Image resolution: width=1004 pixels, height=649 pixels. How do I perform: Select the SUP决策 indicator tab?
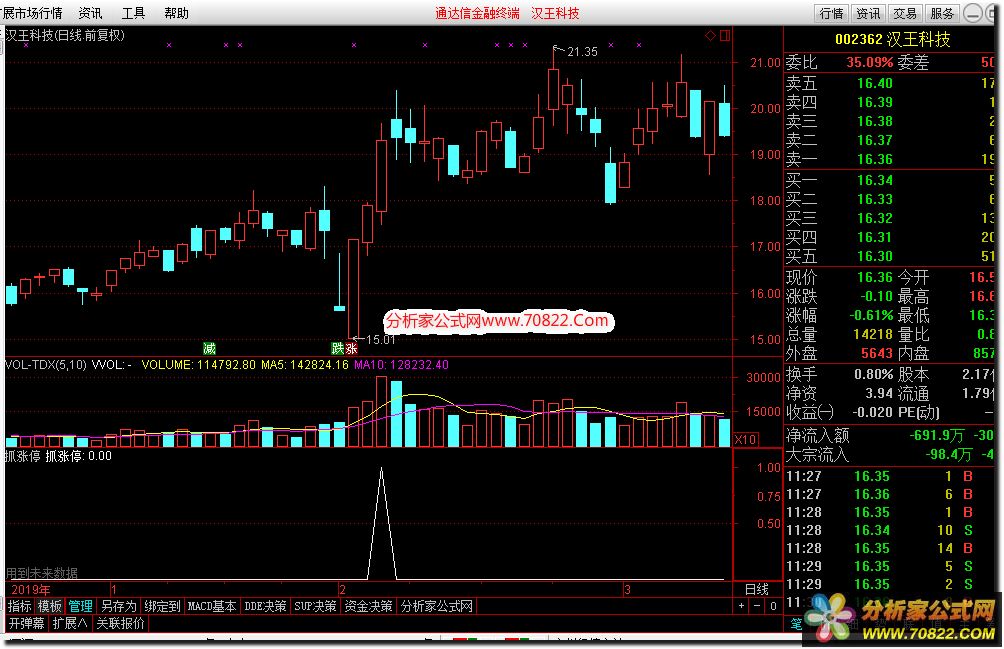click(x=315, y=606)
